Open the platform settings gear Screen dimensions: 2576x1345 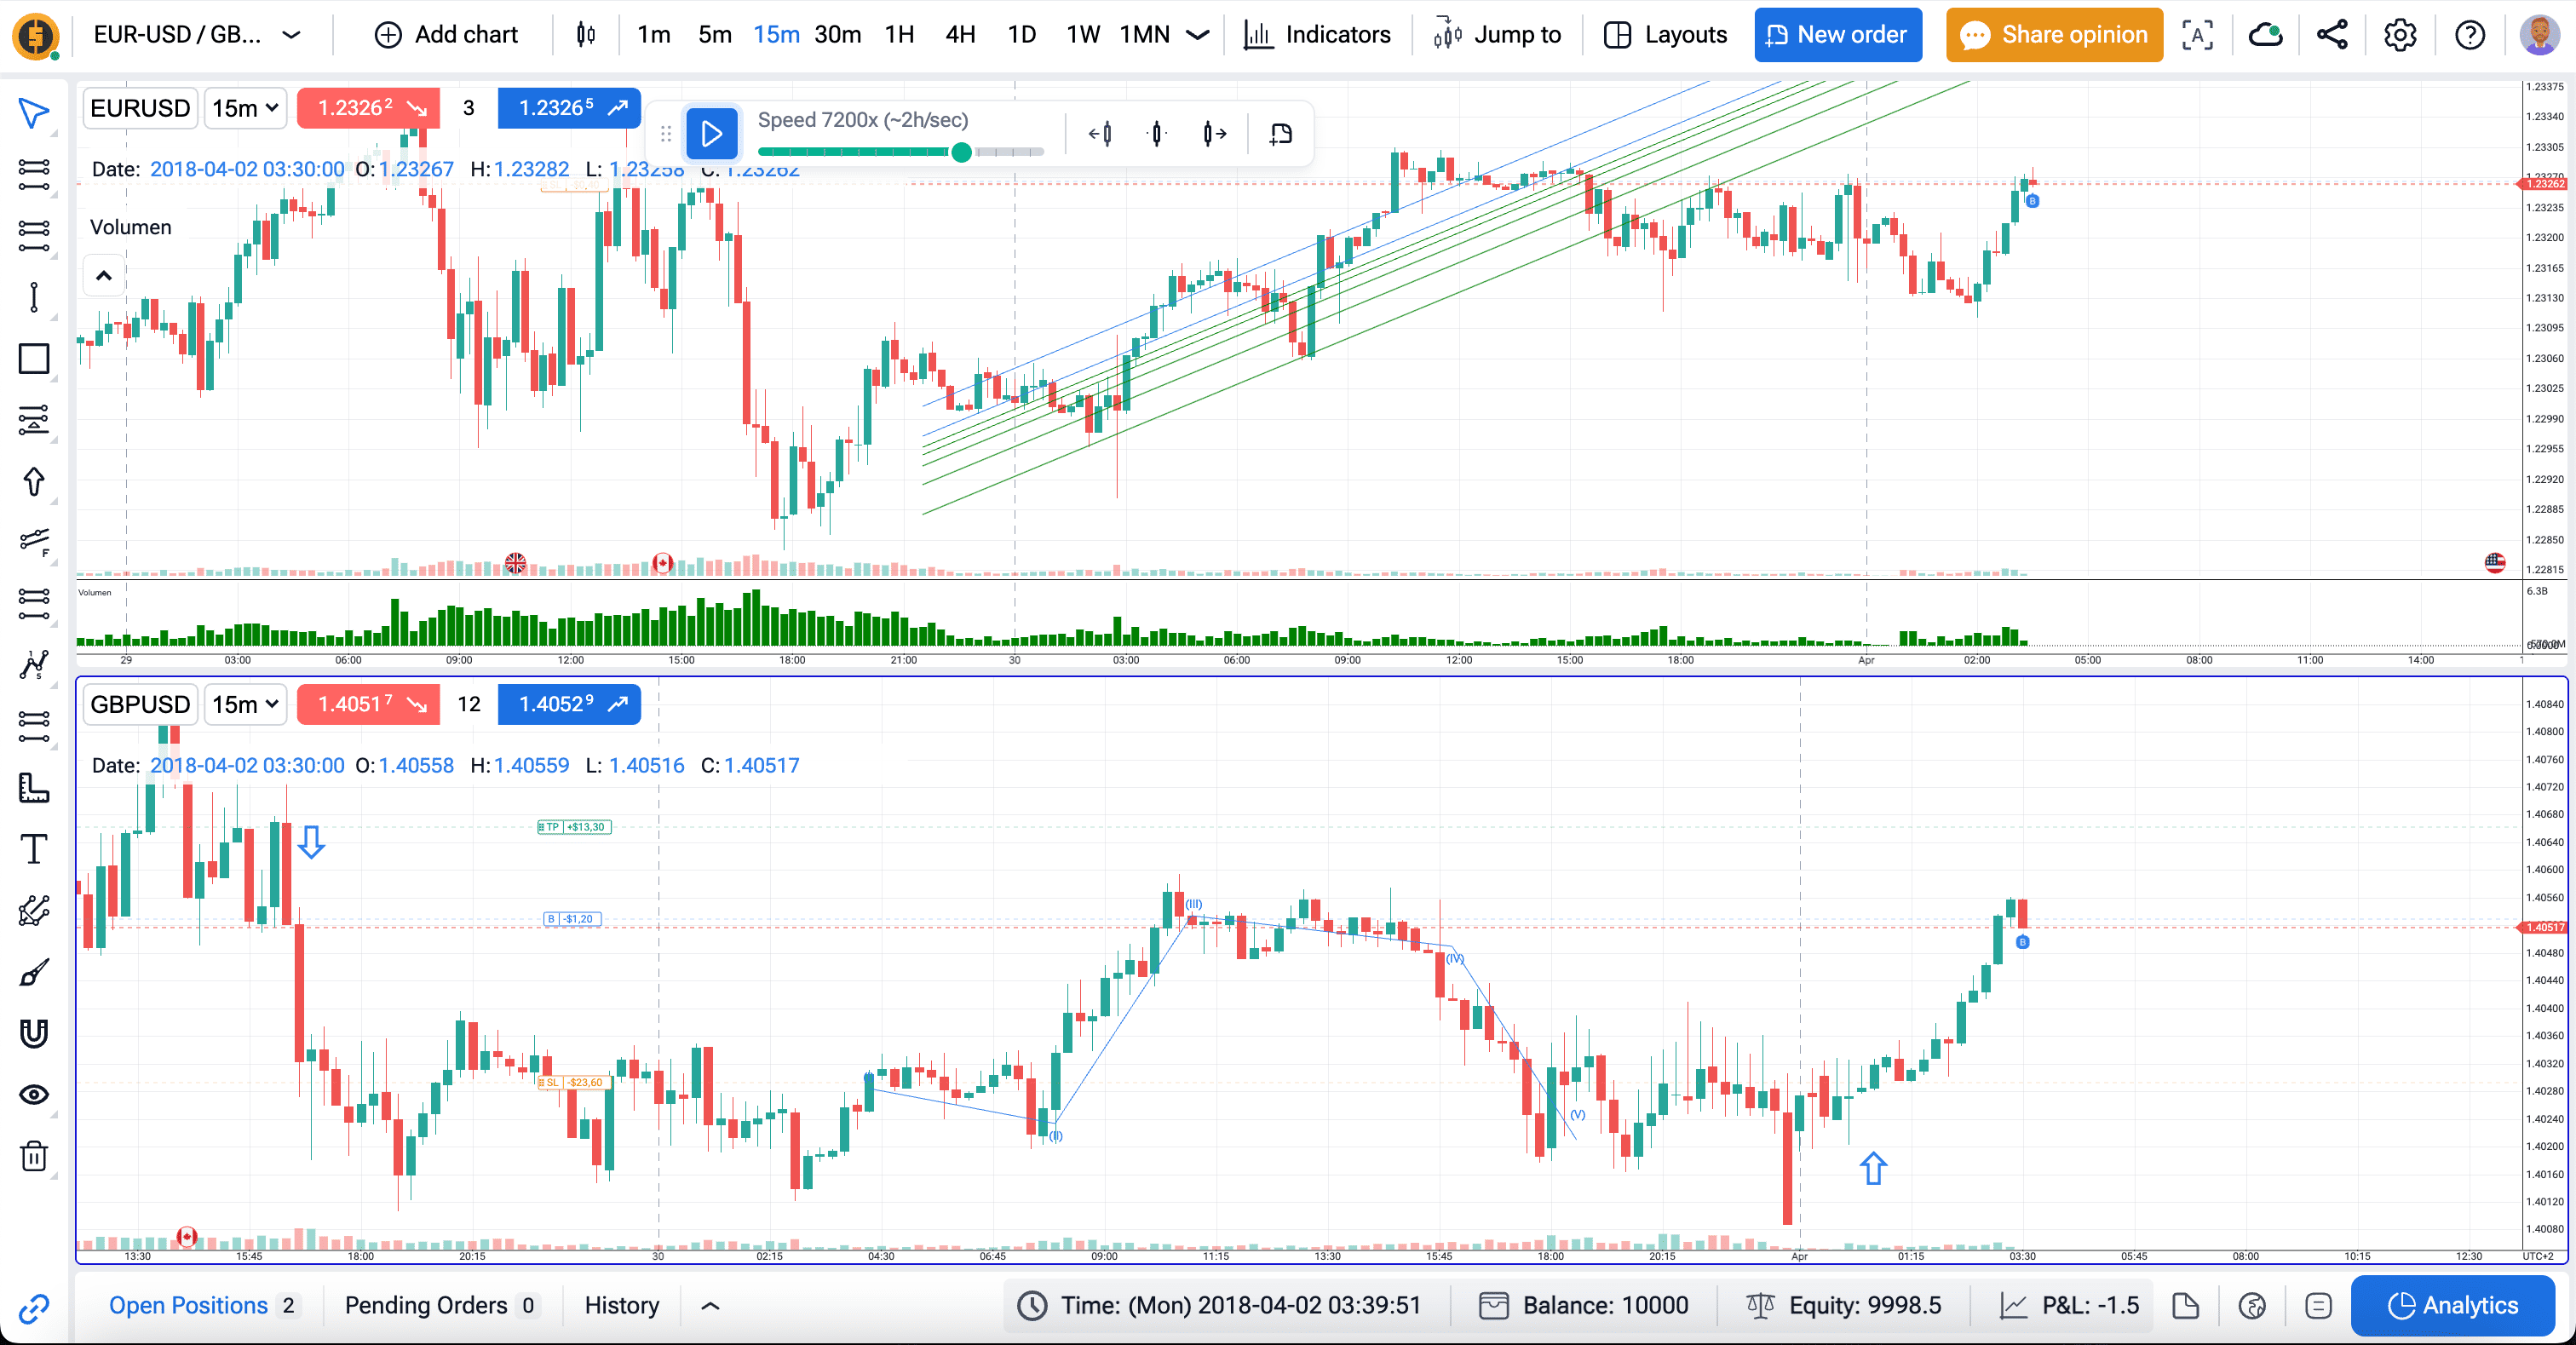coord(2400,34)
